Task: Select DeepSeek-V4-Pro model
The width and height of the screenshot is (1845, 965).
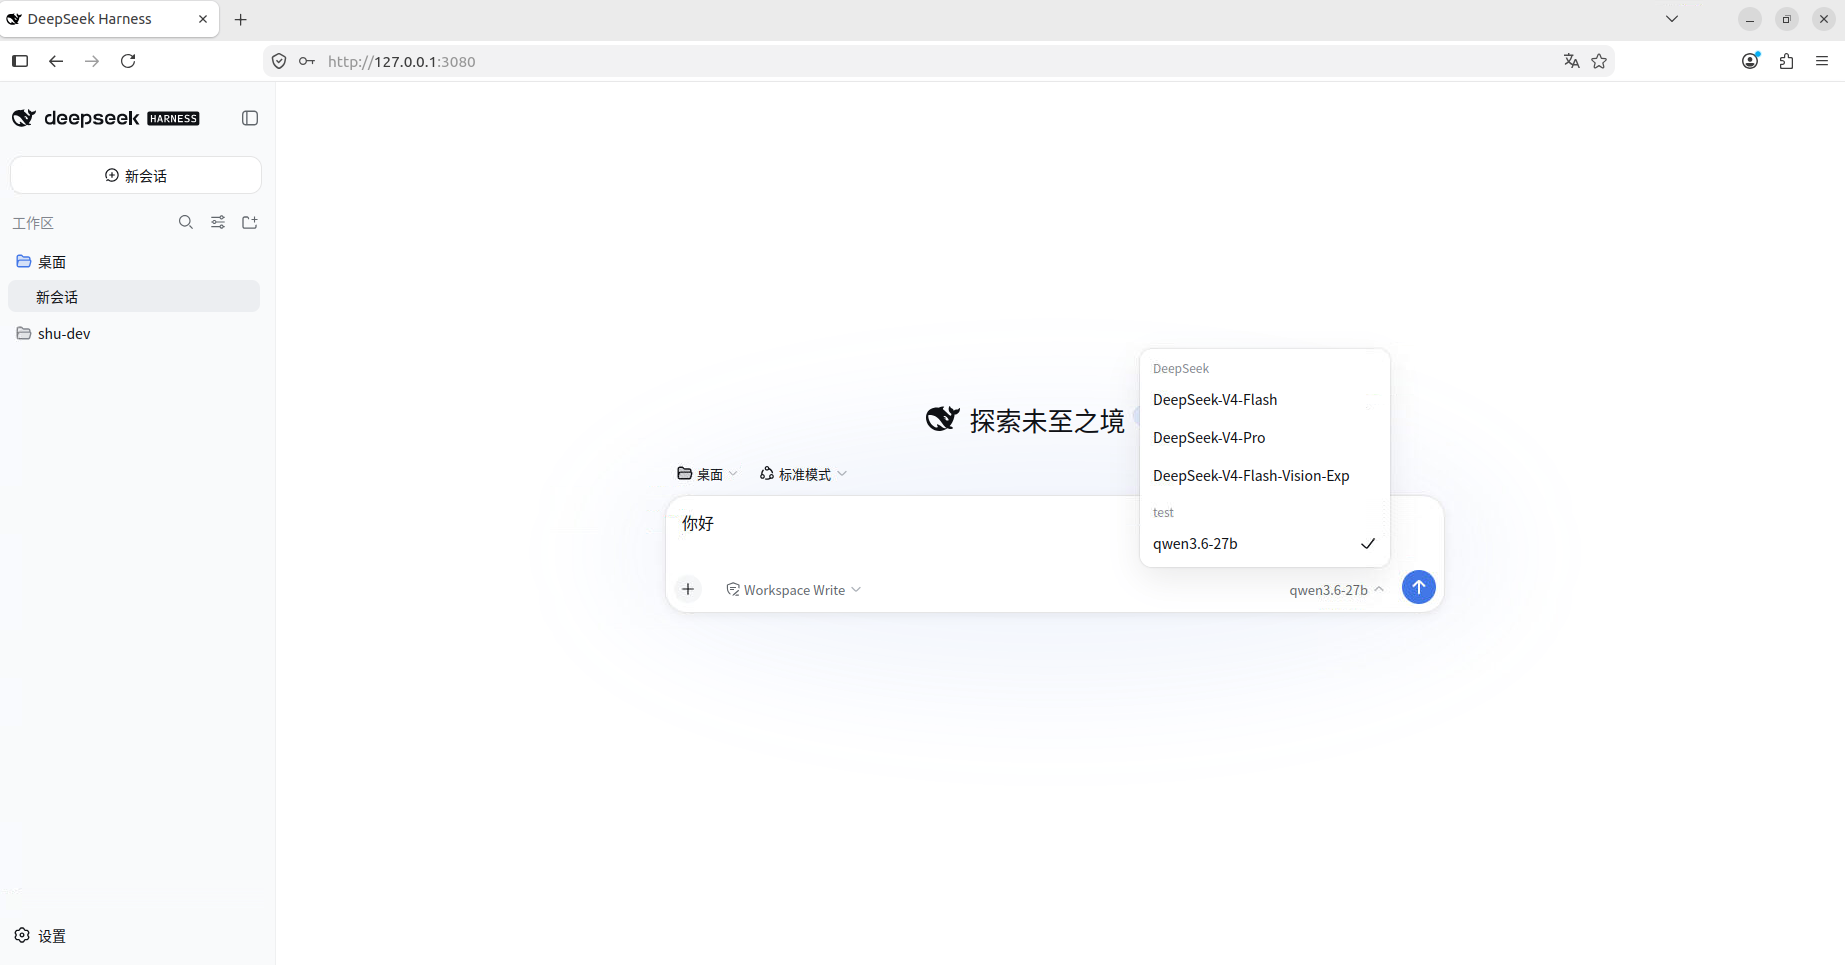Action: tap(1264, 438)
